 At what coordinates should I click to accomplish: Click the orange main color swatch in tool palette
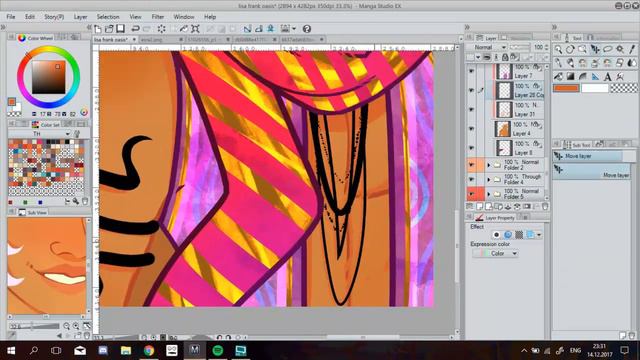pyautogui.click(x=566, y=88)
